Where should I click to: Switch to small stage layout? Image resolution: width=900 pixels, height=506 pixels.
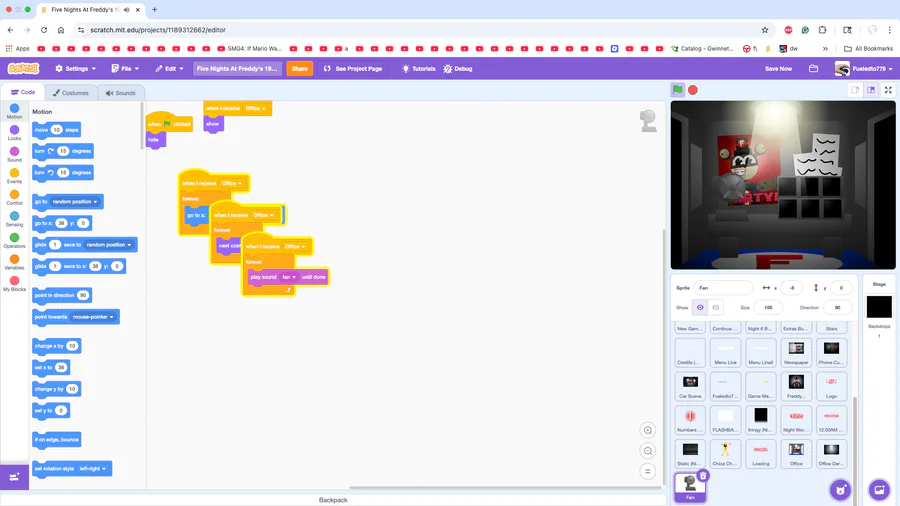pyautogui.click(x=855, y=89)
